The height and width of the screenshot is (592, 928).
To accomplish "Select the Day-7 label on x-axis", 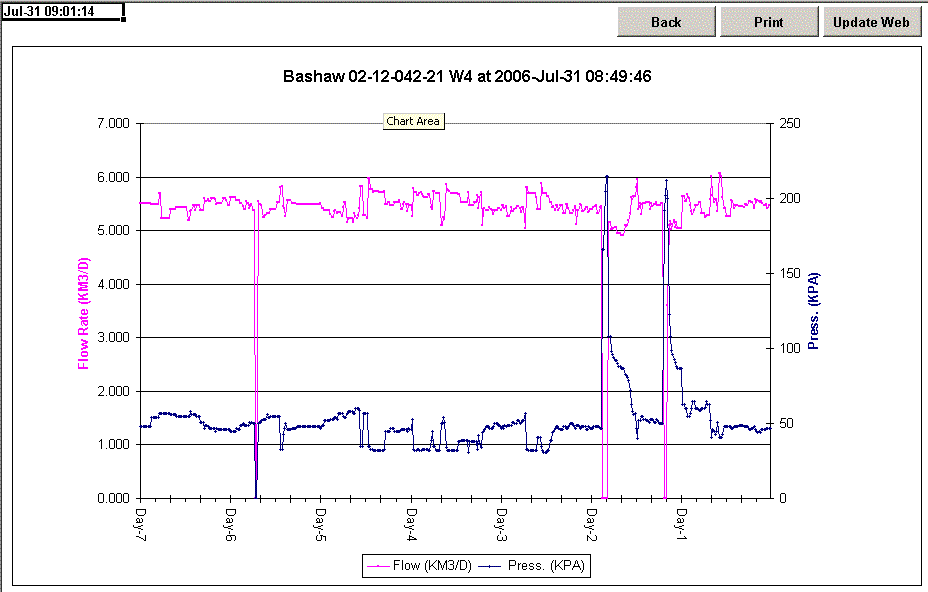I will click(141, 525).
